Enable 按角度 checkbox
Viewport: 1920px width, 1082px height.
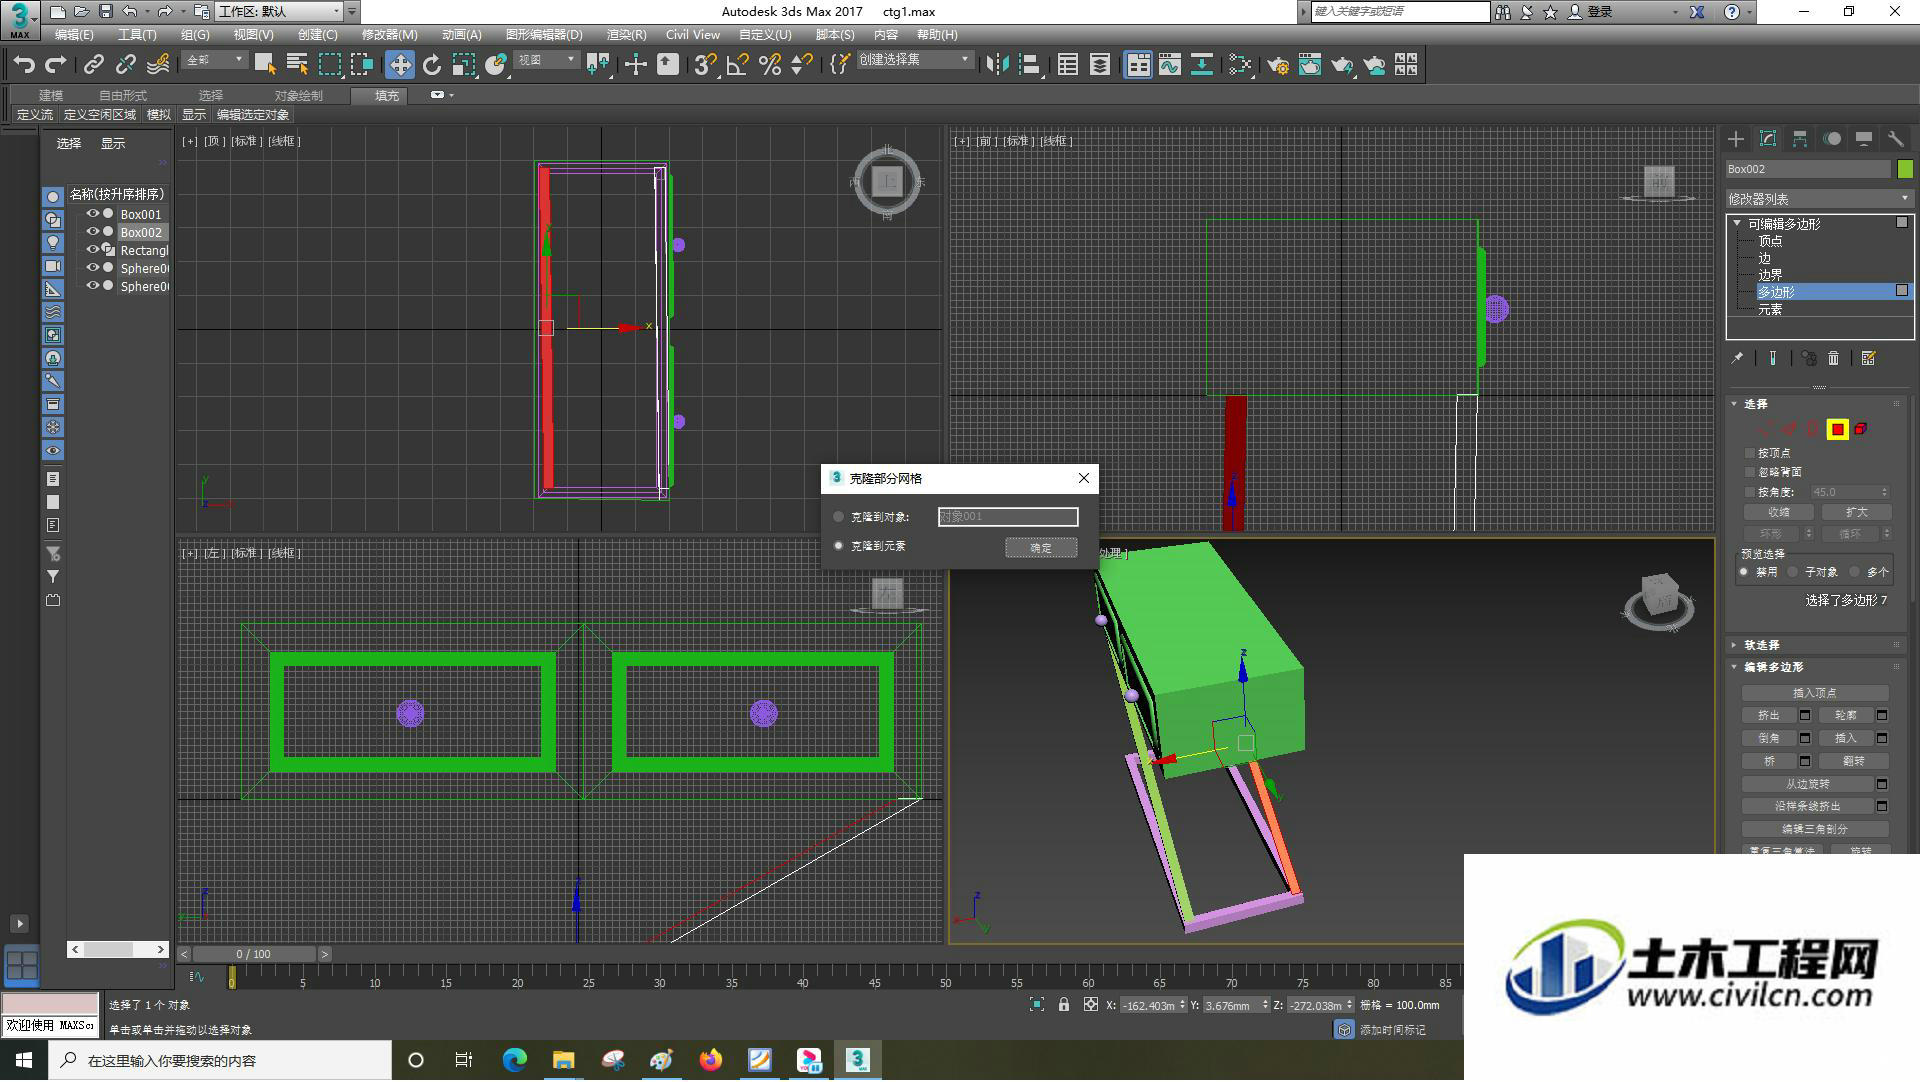tap(1750, 492)
